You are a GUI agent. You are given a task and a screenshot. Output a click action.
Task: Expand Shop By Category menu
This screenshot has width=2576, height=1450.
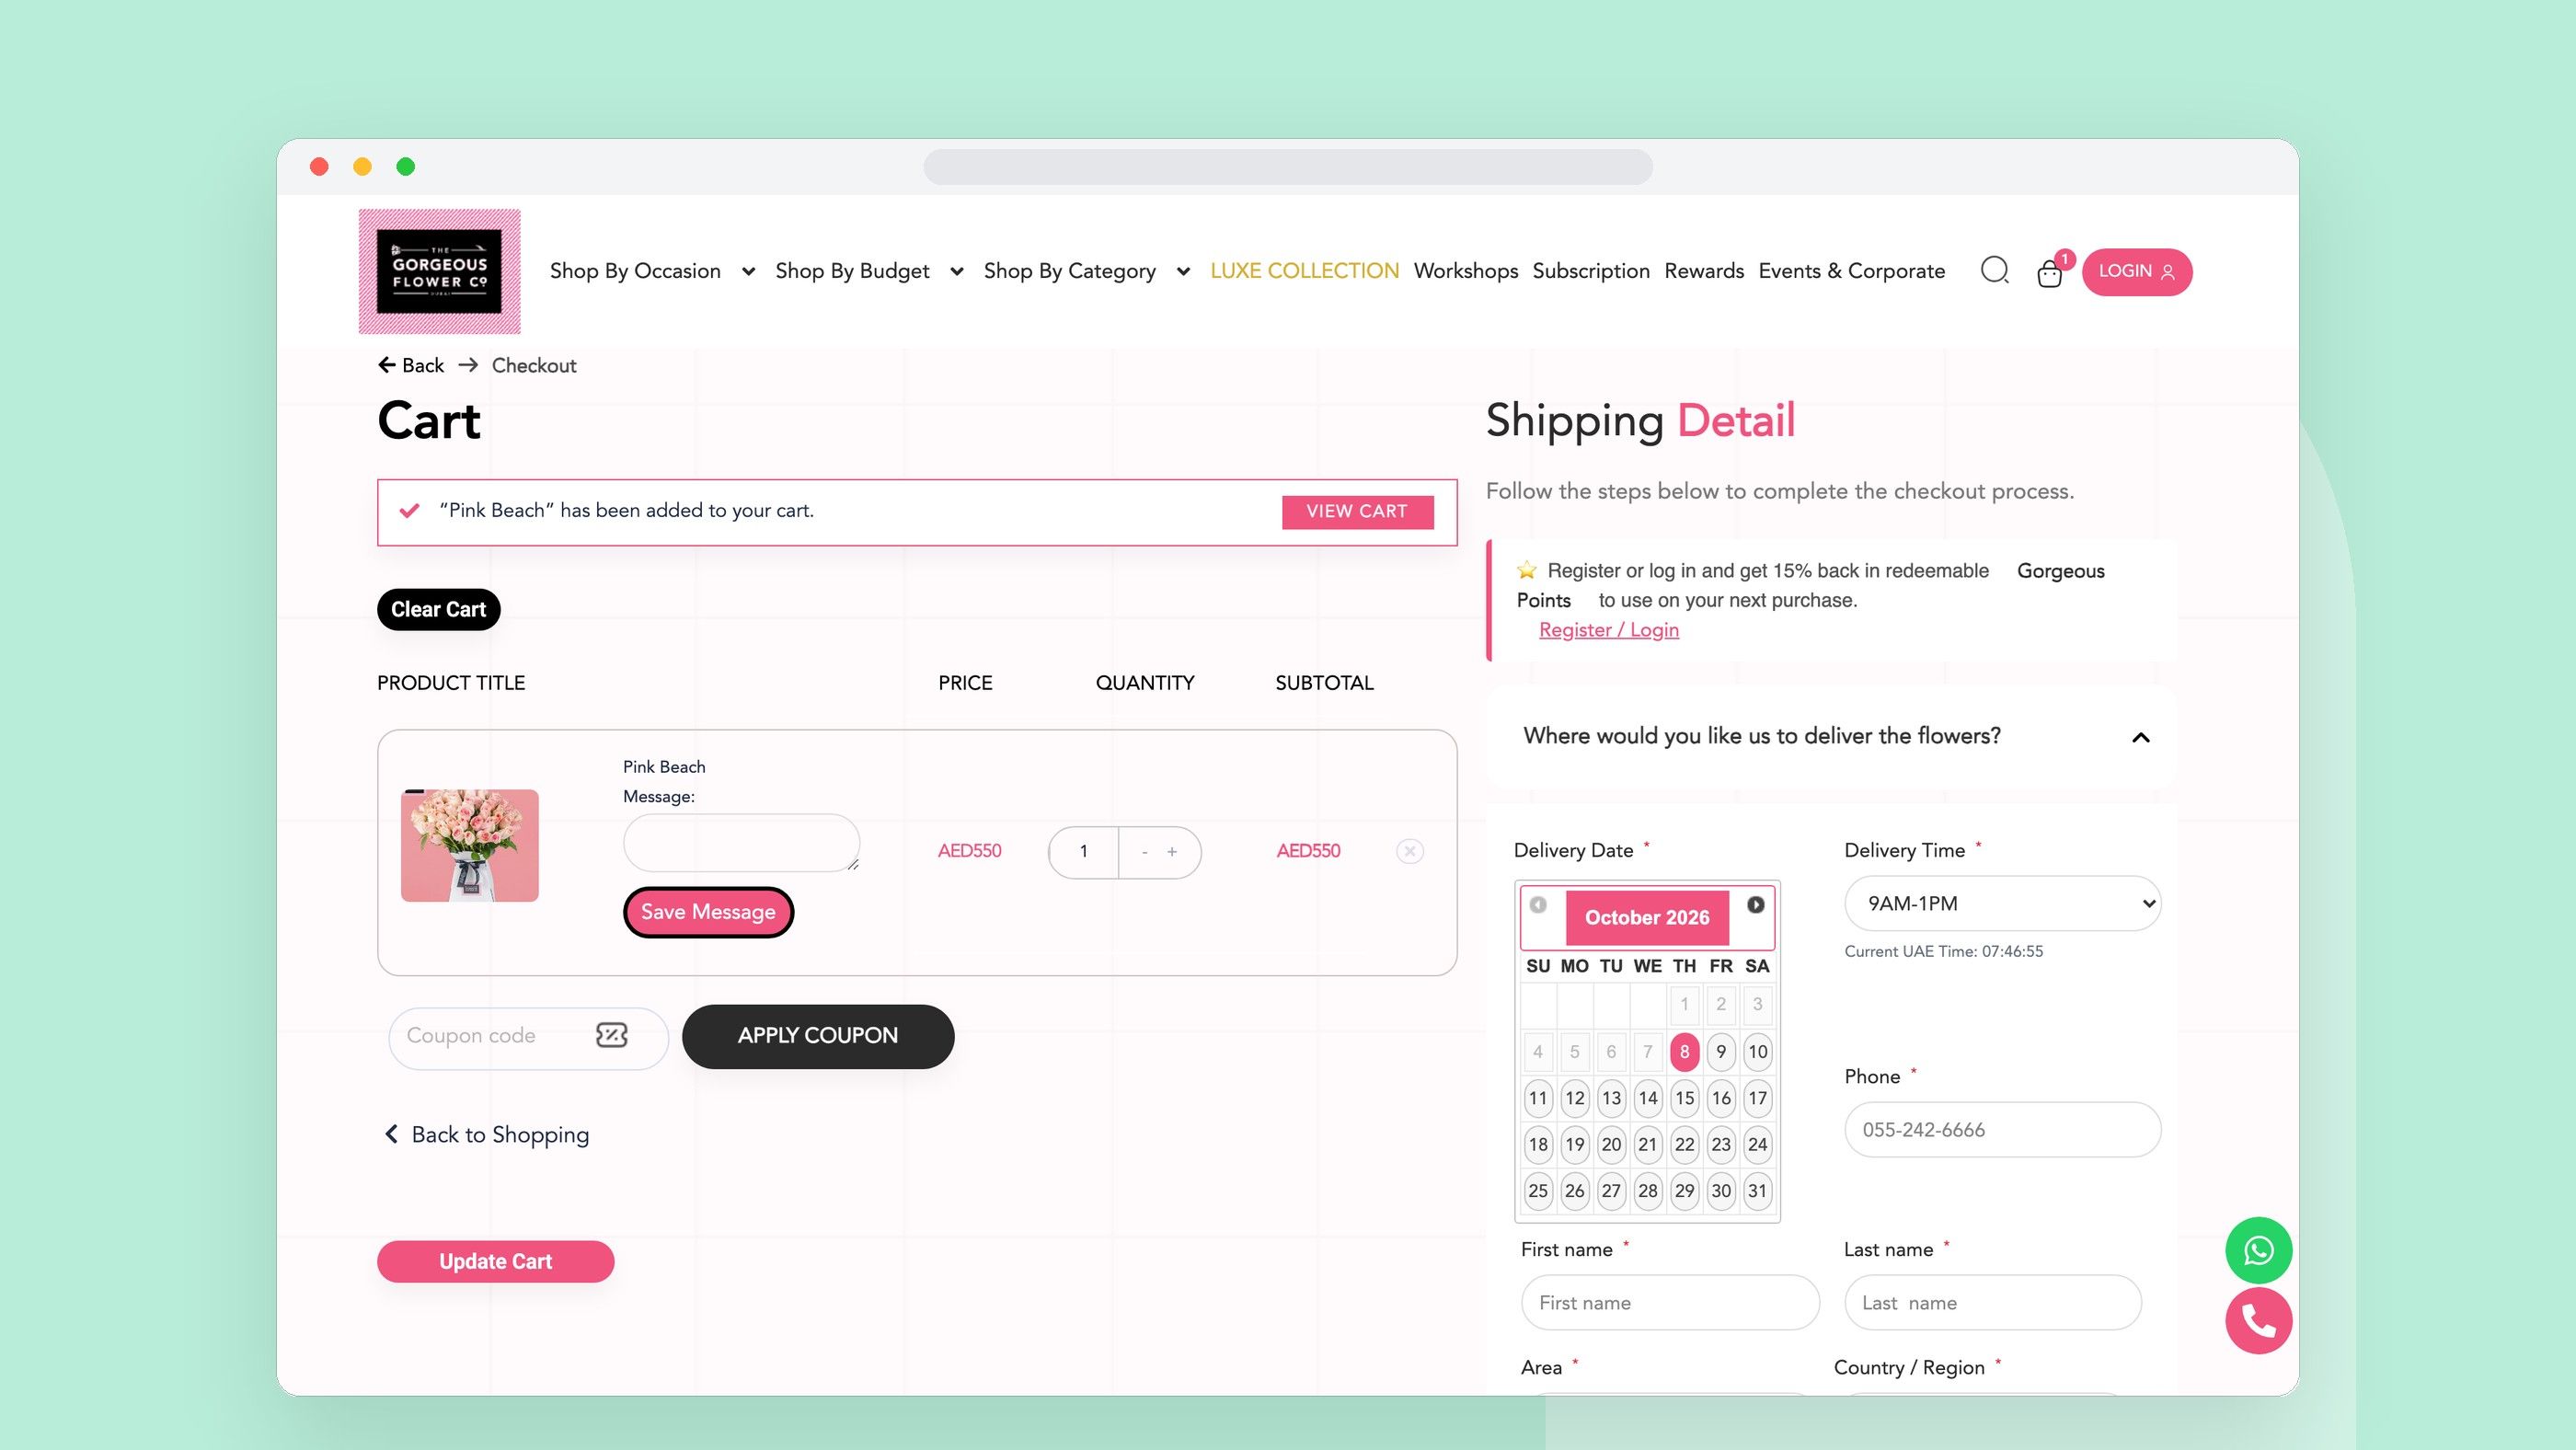click(x=1183, y=272)
